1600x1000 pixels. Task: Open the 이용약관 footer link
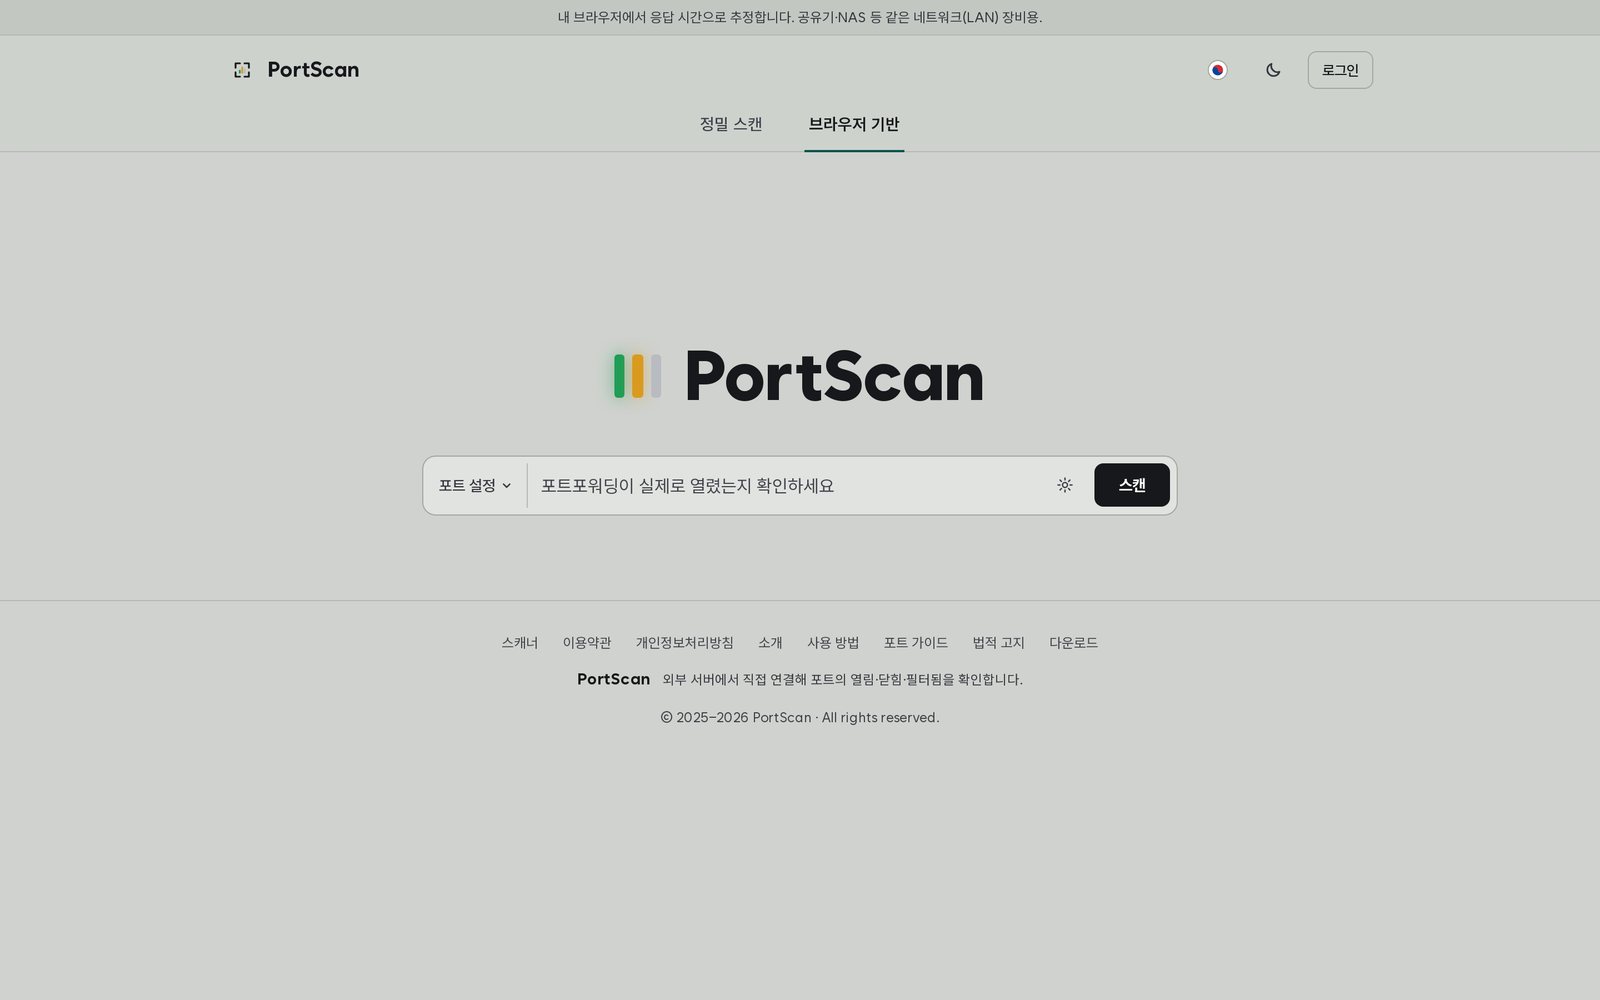587,643
